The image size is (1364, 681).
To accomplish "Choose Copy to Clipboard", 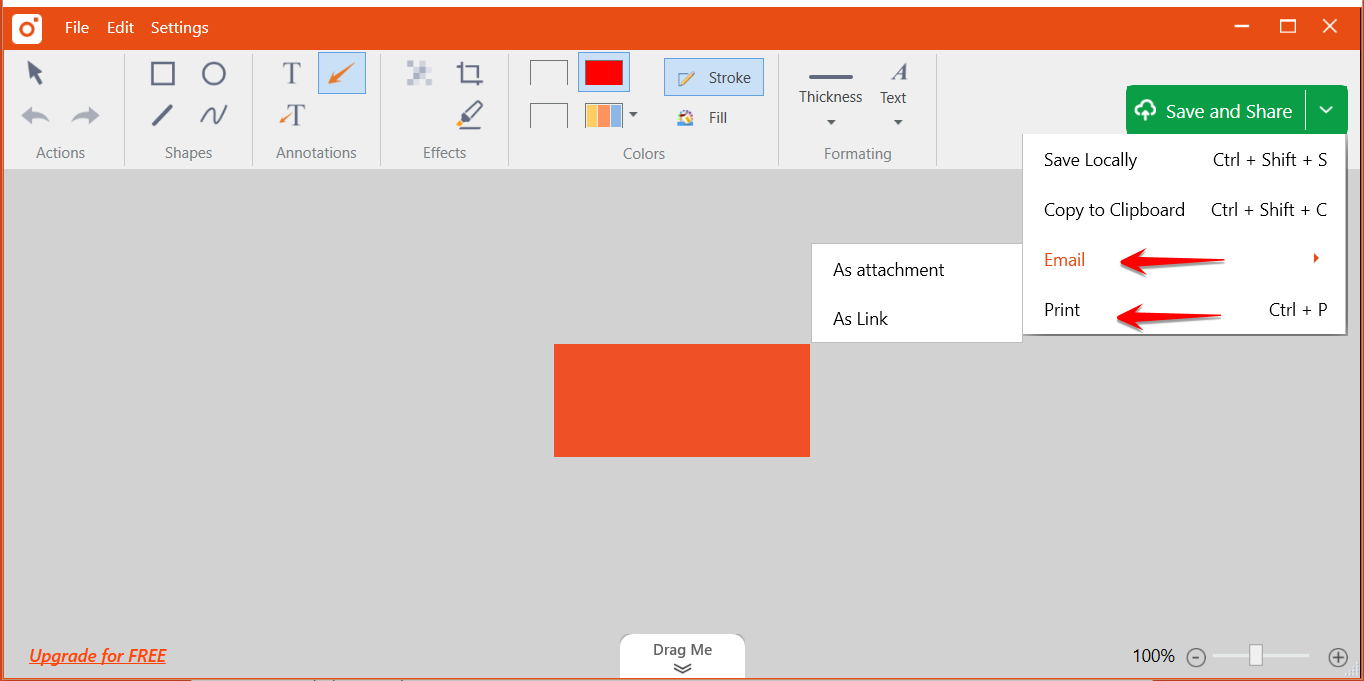I will point(1185,210).
